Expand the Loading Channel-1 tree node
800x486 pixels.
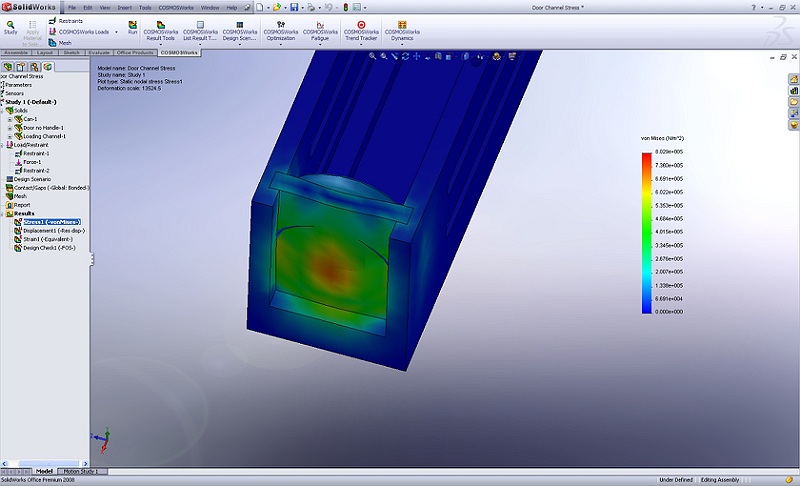click(x=10, y=136)
